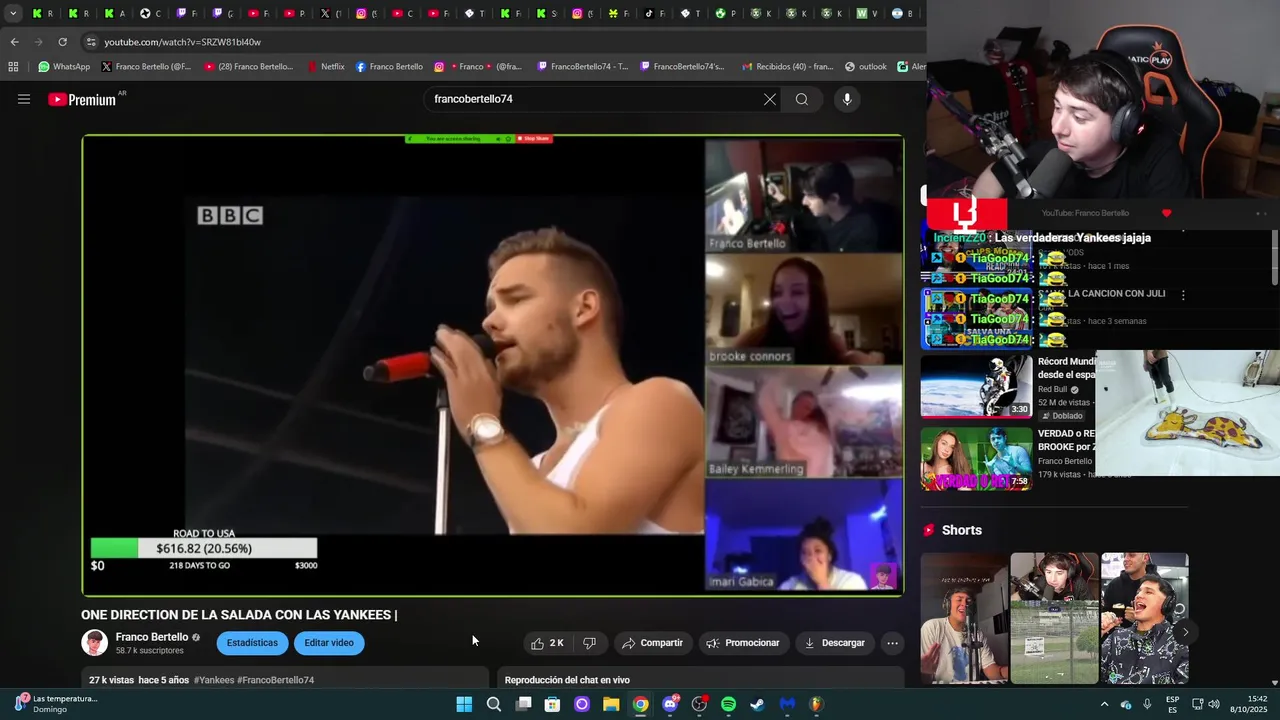Advance the Shorts shelf with next arrow

coord(1185,632)
